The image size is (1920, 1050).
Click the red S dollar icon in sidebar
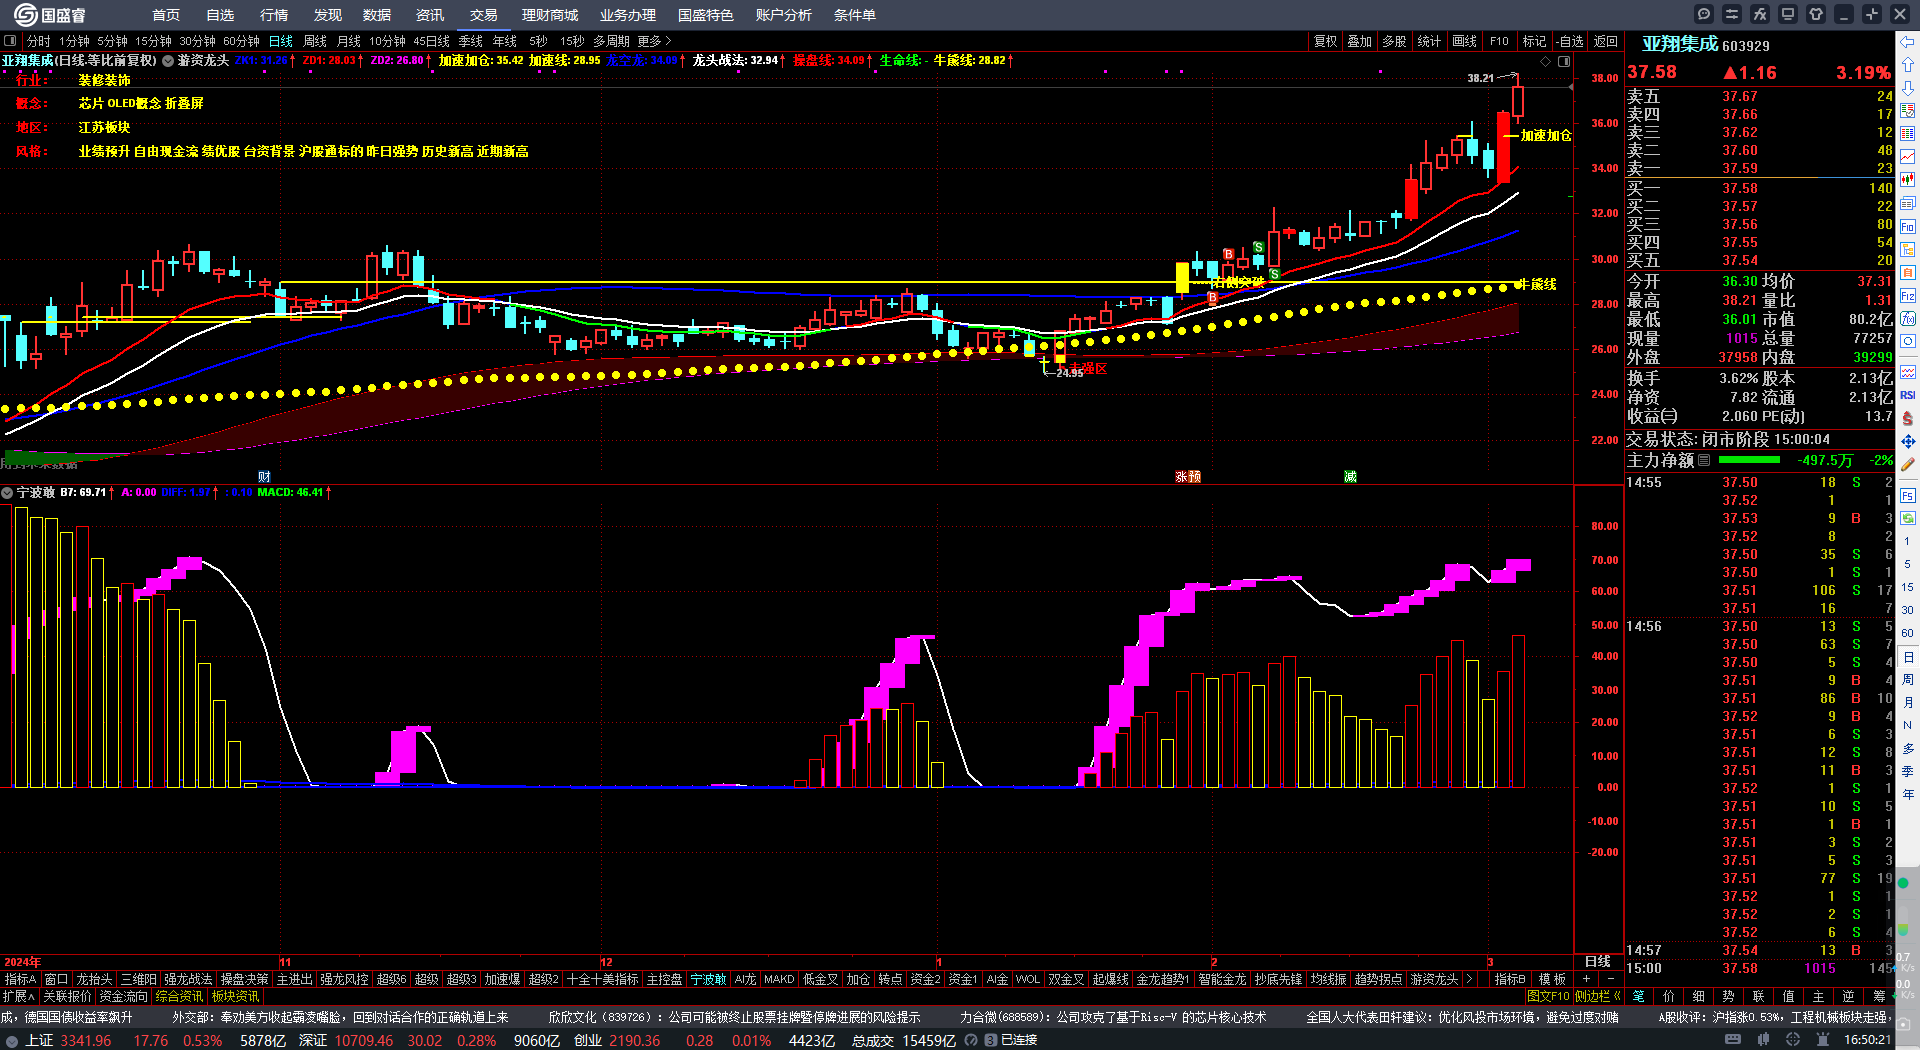1908,418
